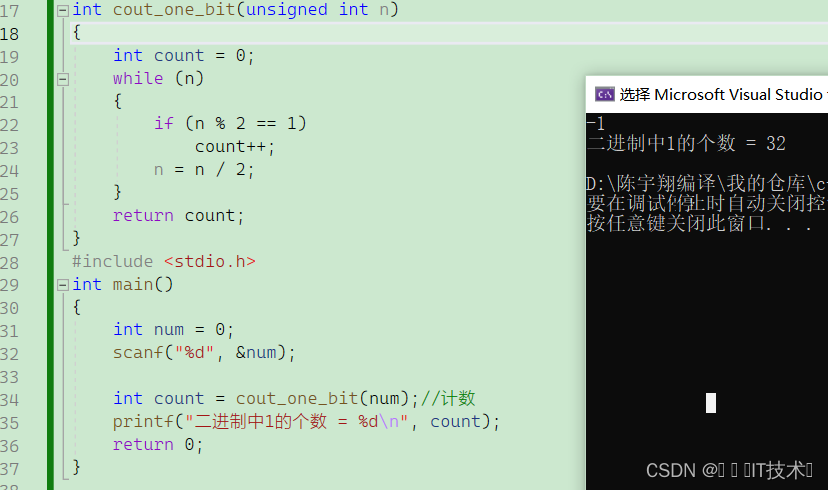
Task: Click the 'count++;' statement
Action: coord(235,147)
